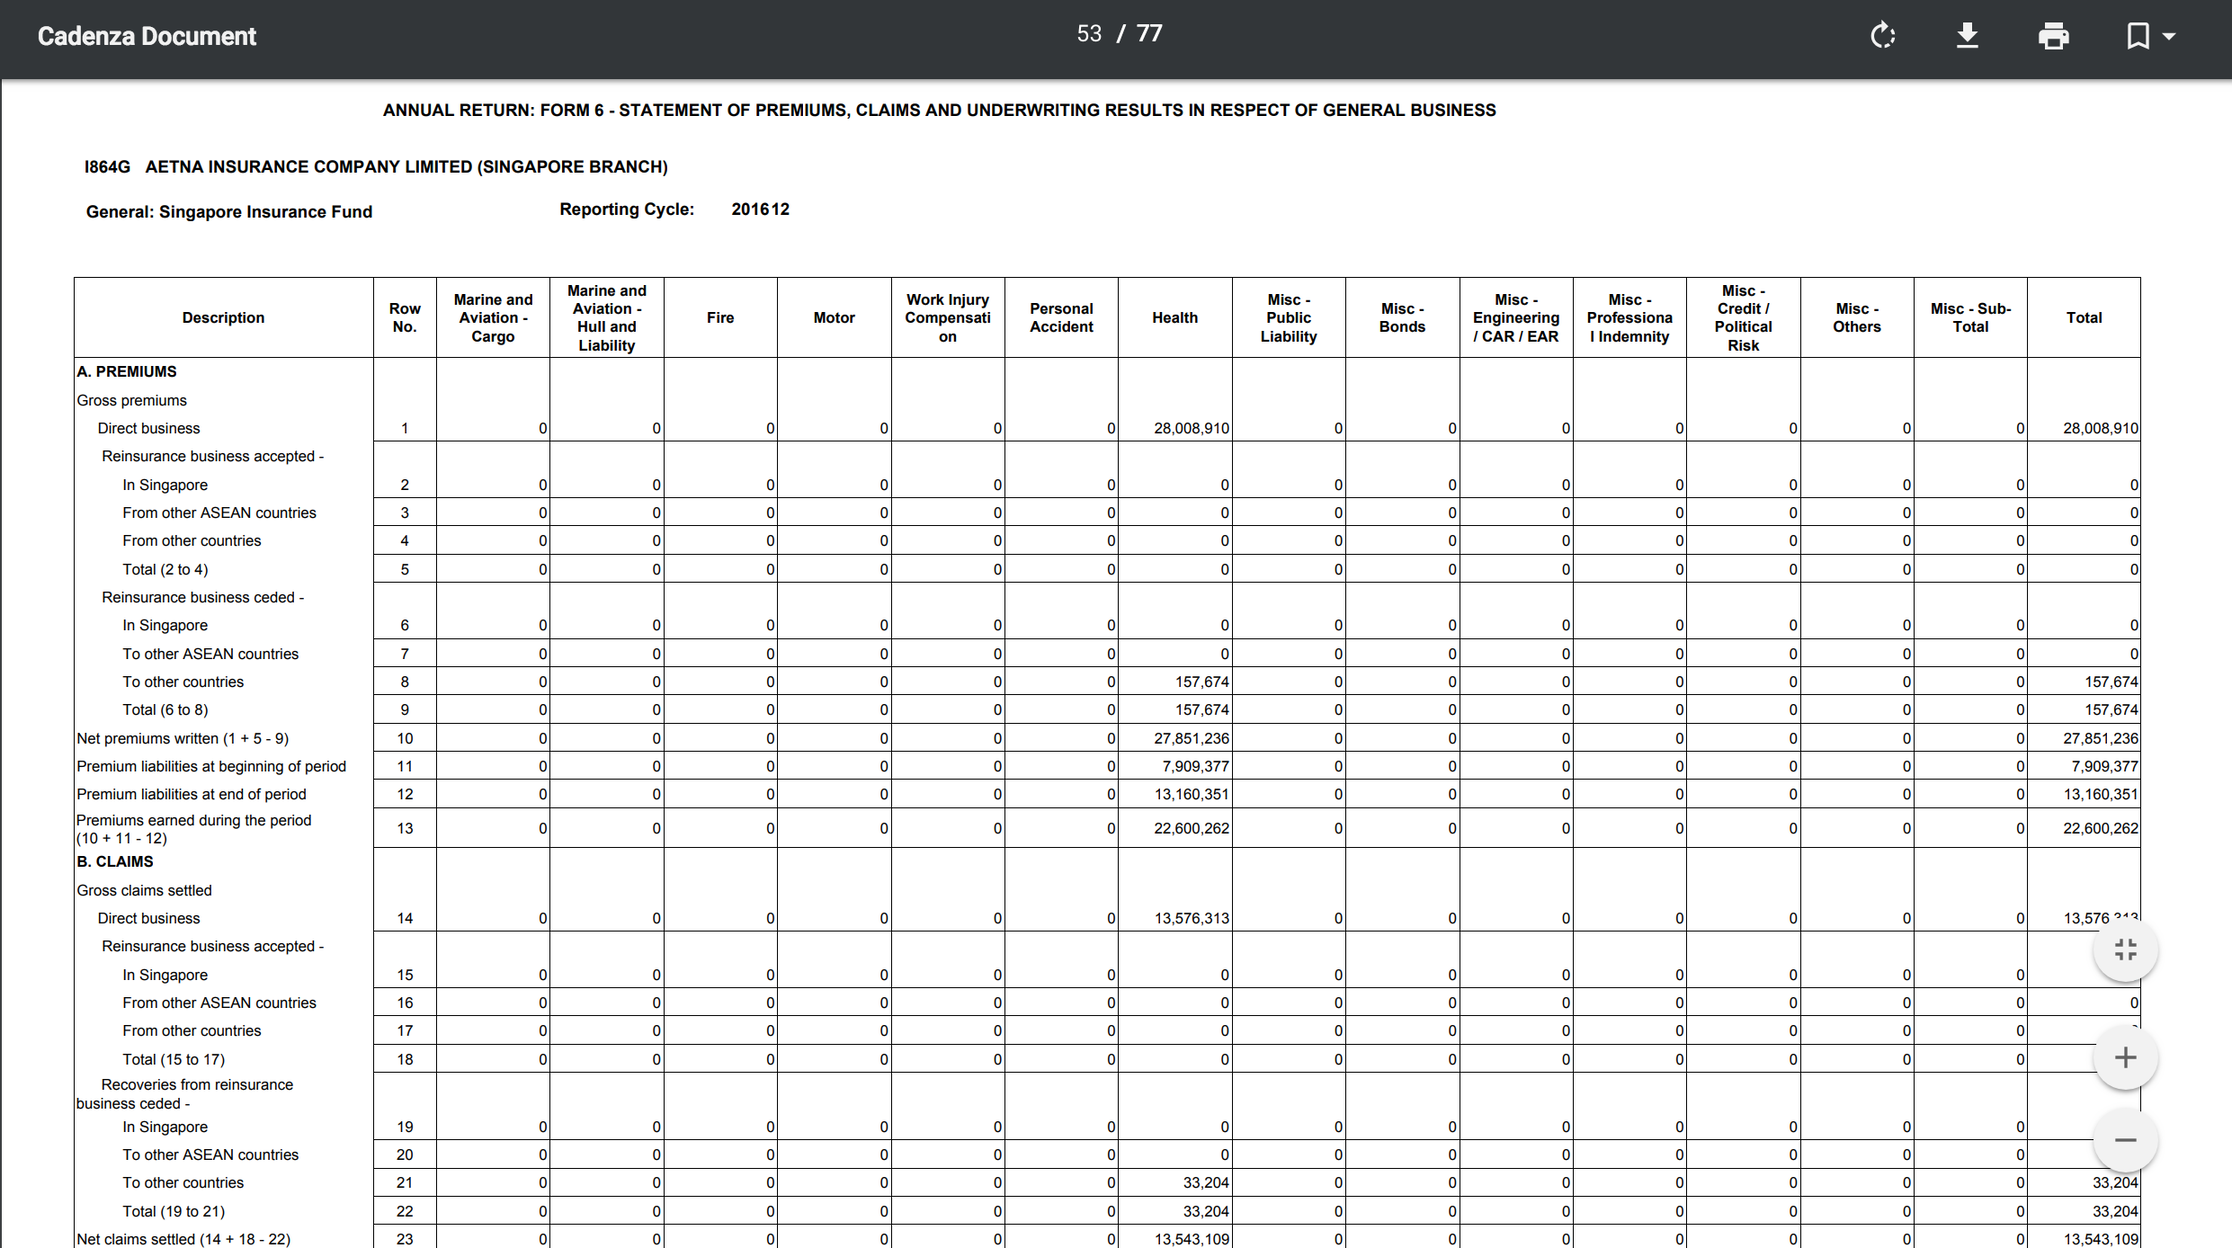Click the Cadenza Document title
Viewport: 2232px width, 1248px height.
pyautogui.click(x=146, y=35)
